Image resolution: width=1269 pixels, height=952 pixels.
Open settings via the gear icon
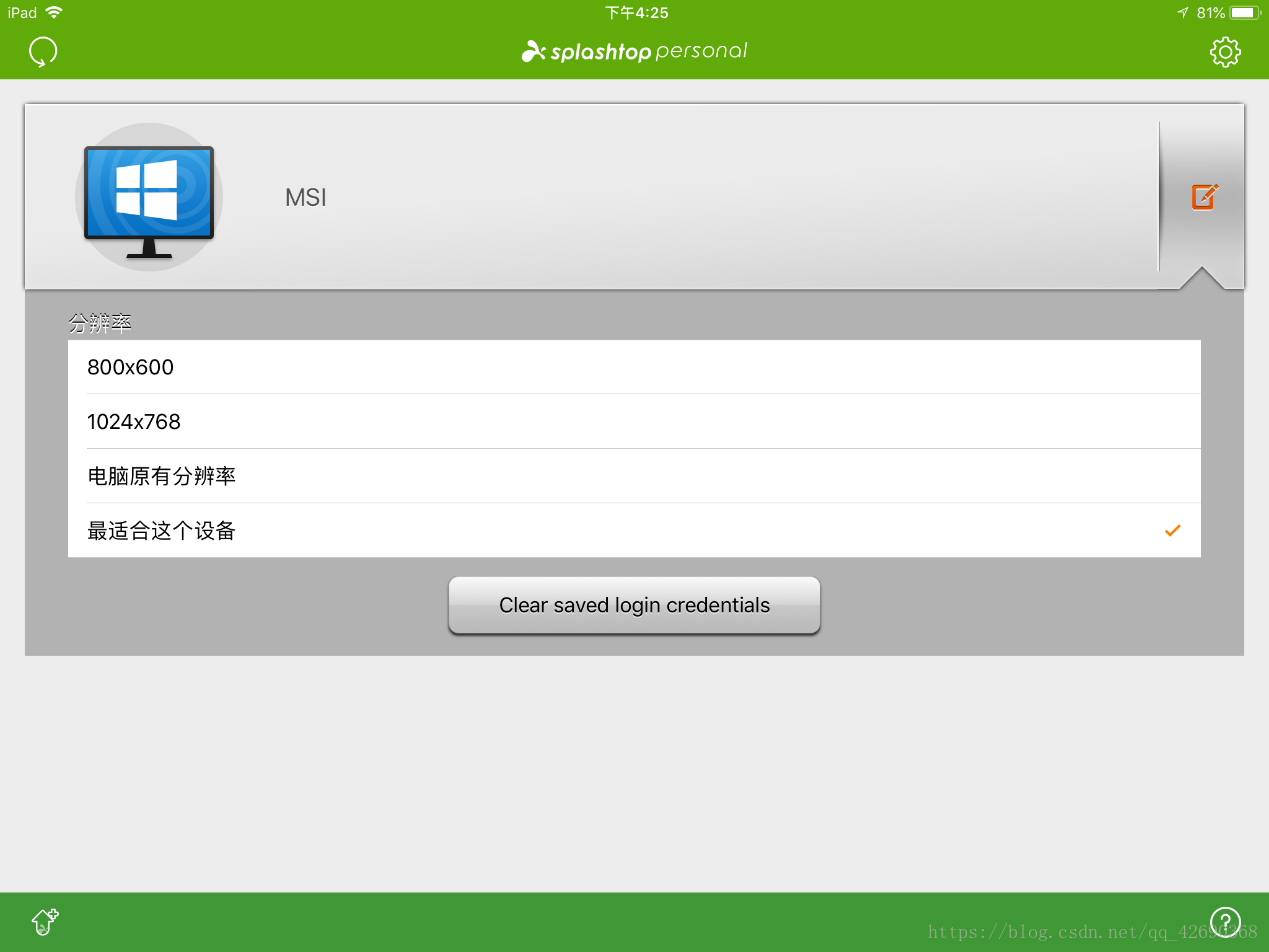(1225, 52)
